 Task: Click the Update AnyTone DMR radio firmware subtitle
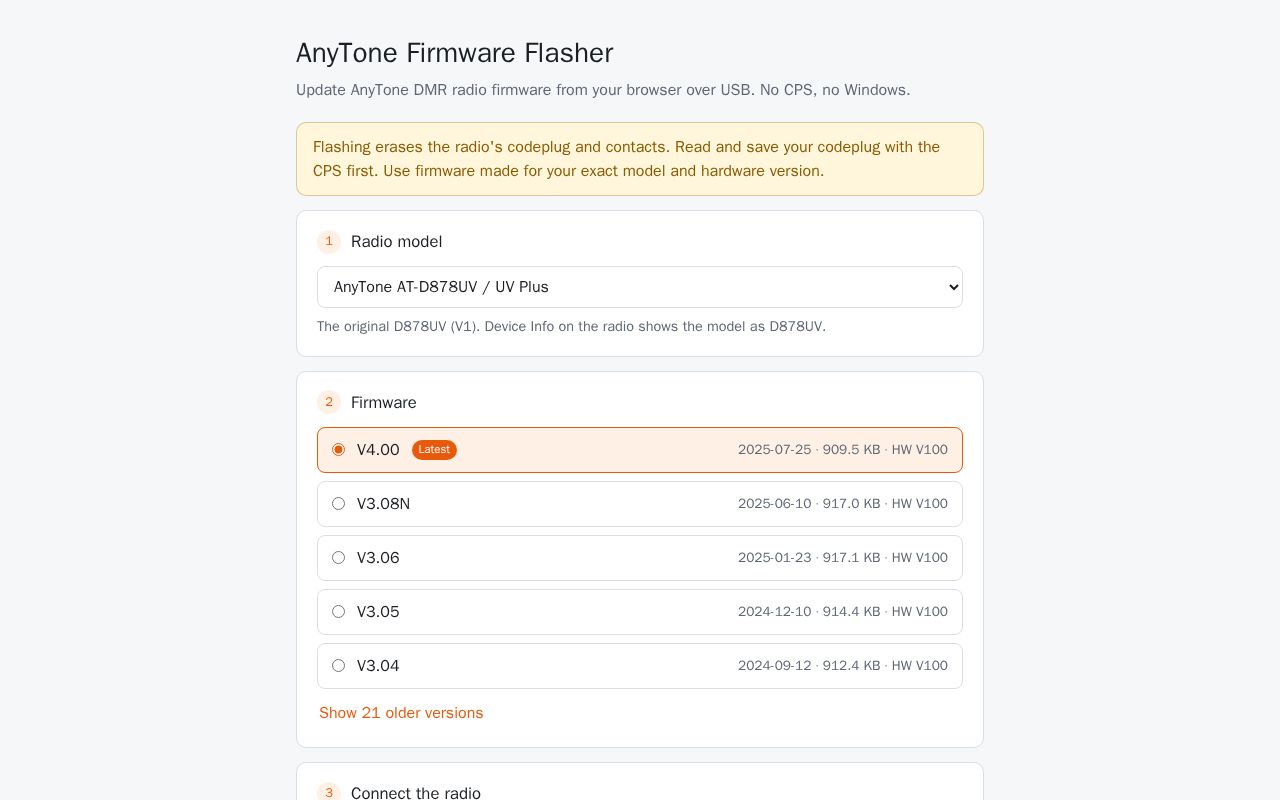tap(603, 90)
